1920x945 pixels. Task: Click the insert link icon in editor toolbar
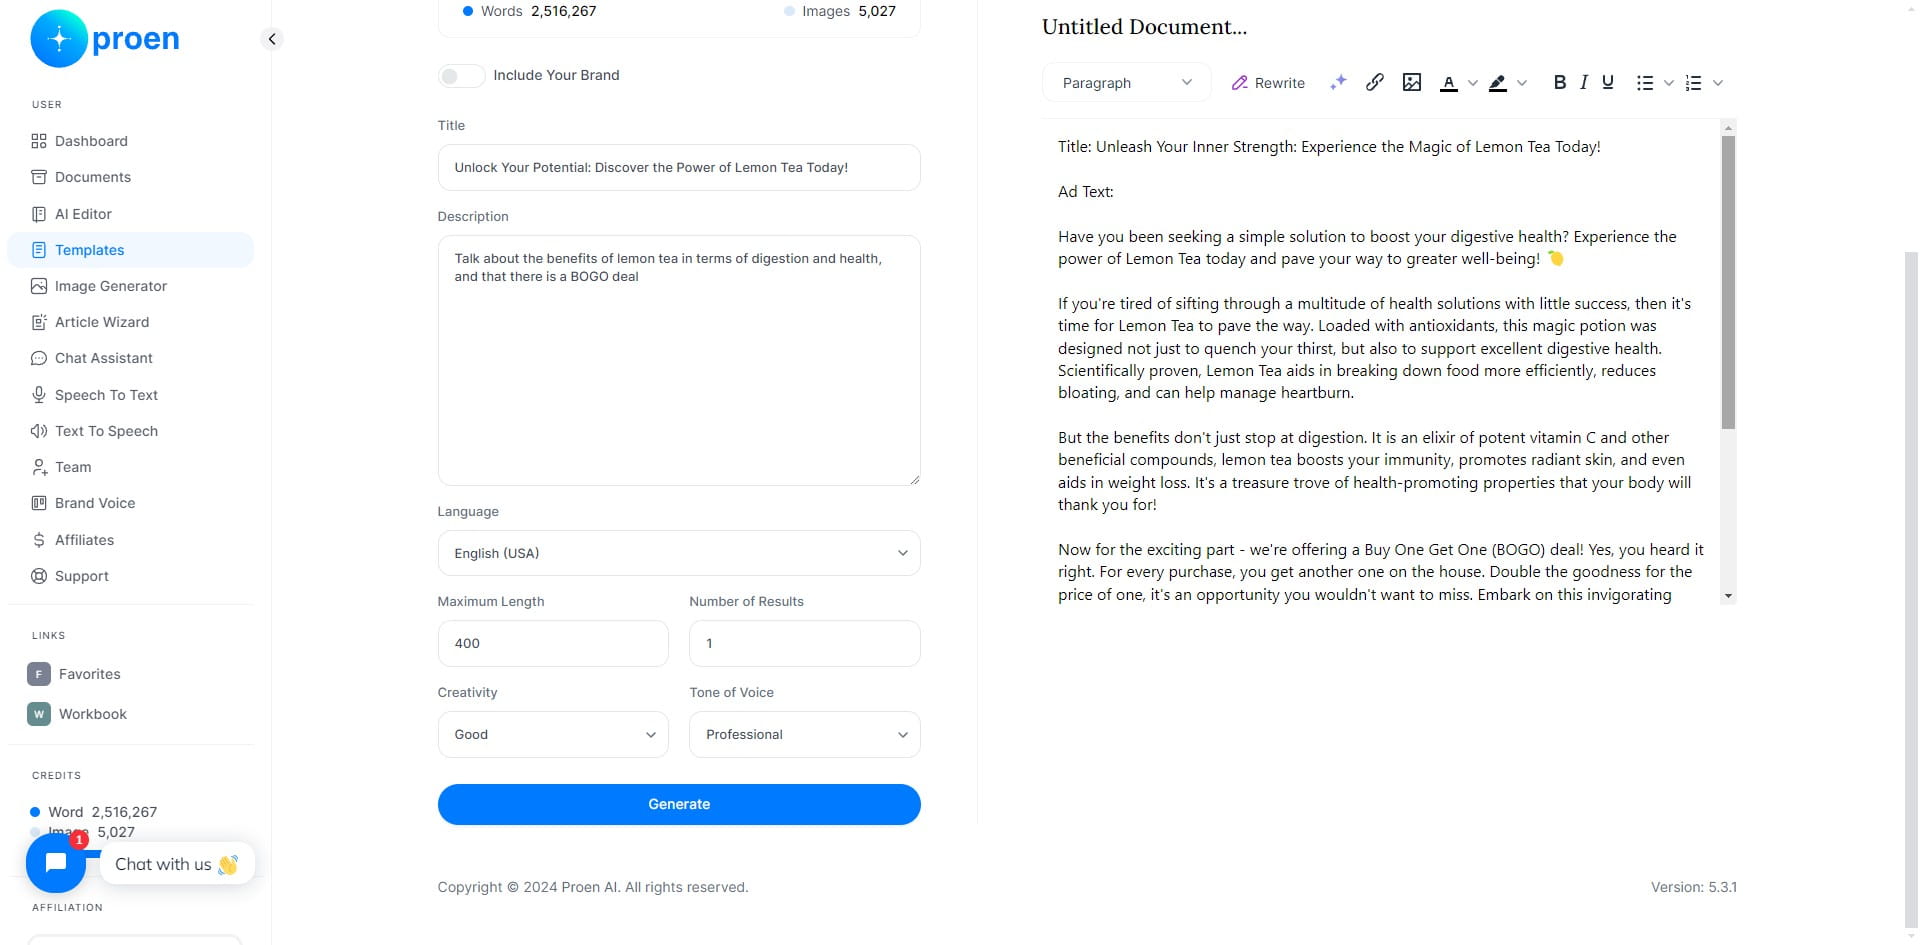(1374, 82)
